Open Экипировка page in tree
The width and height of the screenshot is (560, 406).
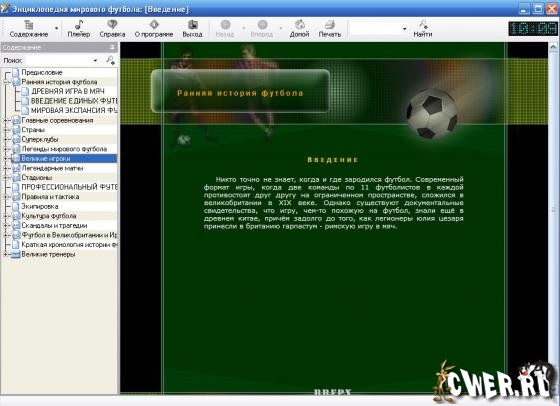pos(40,206)
